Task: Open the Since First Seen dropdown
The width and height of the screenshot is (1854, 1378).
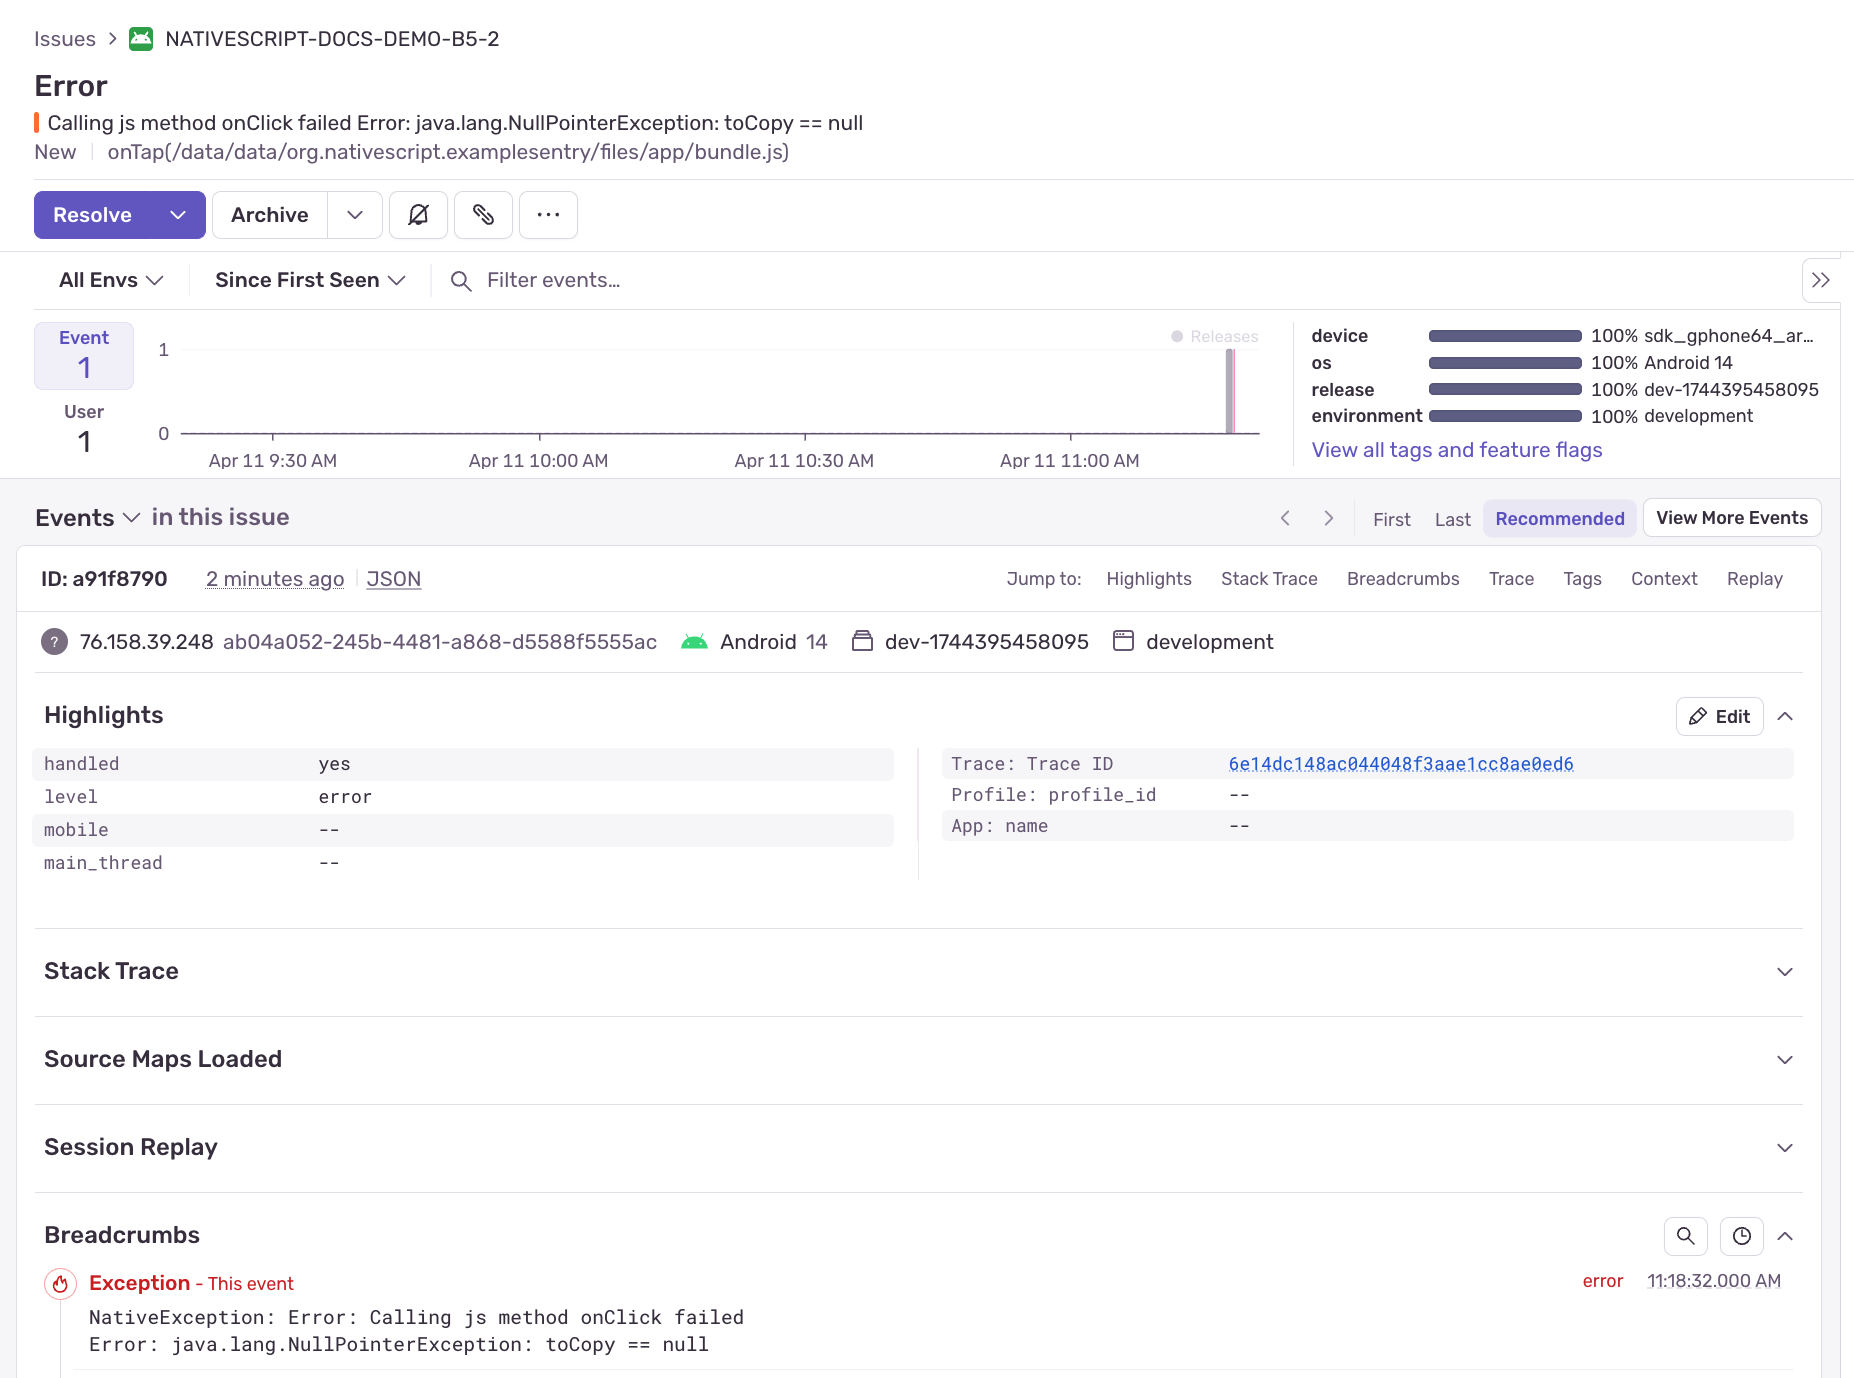Action: tap(308, 280)
